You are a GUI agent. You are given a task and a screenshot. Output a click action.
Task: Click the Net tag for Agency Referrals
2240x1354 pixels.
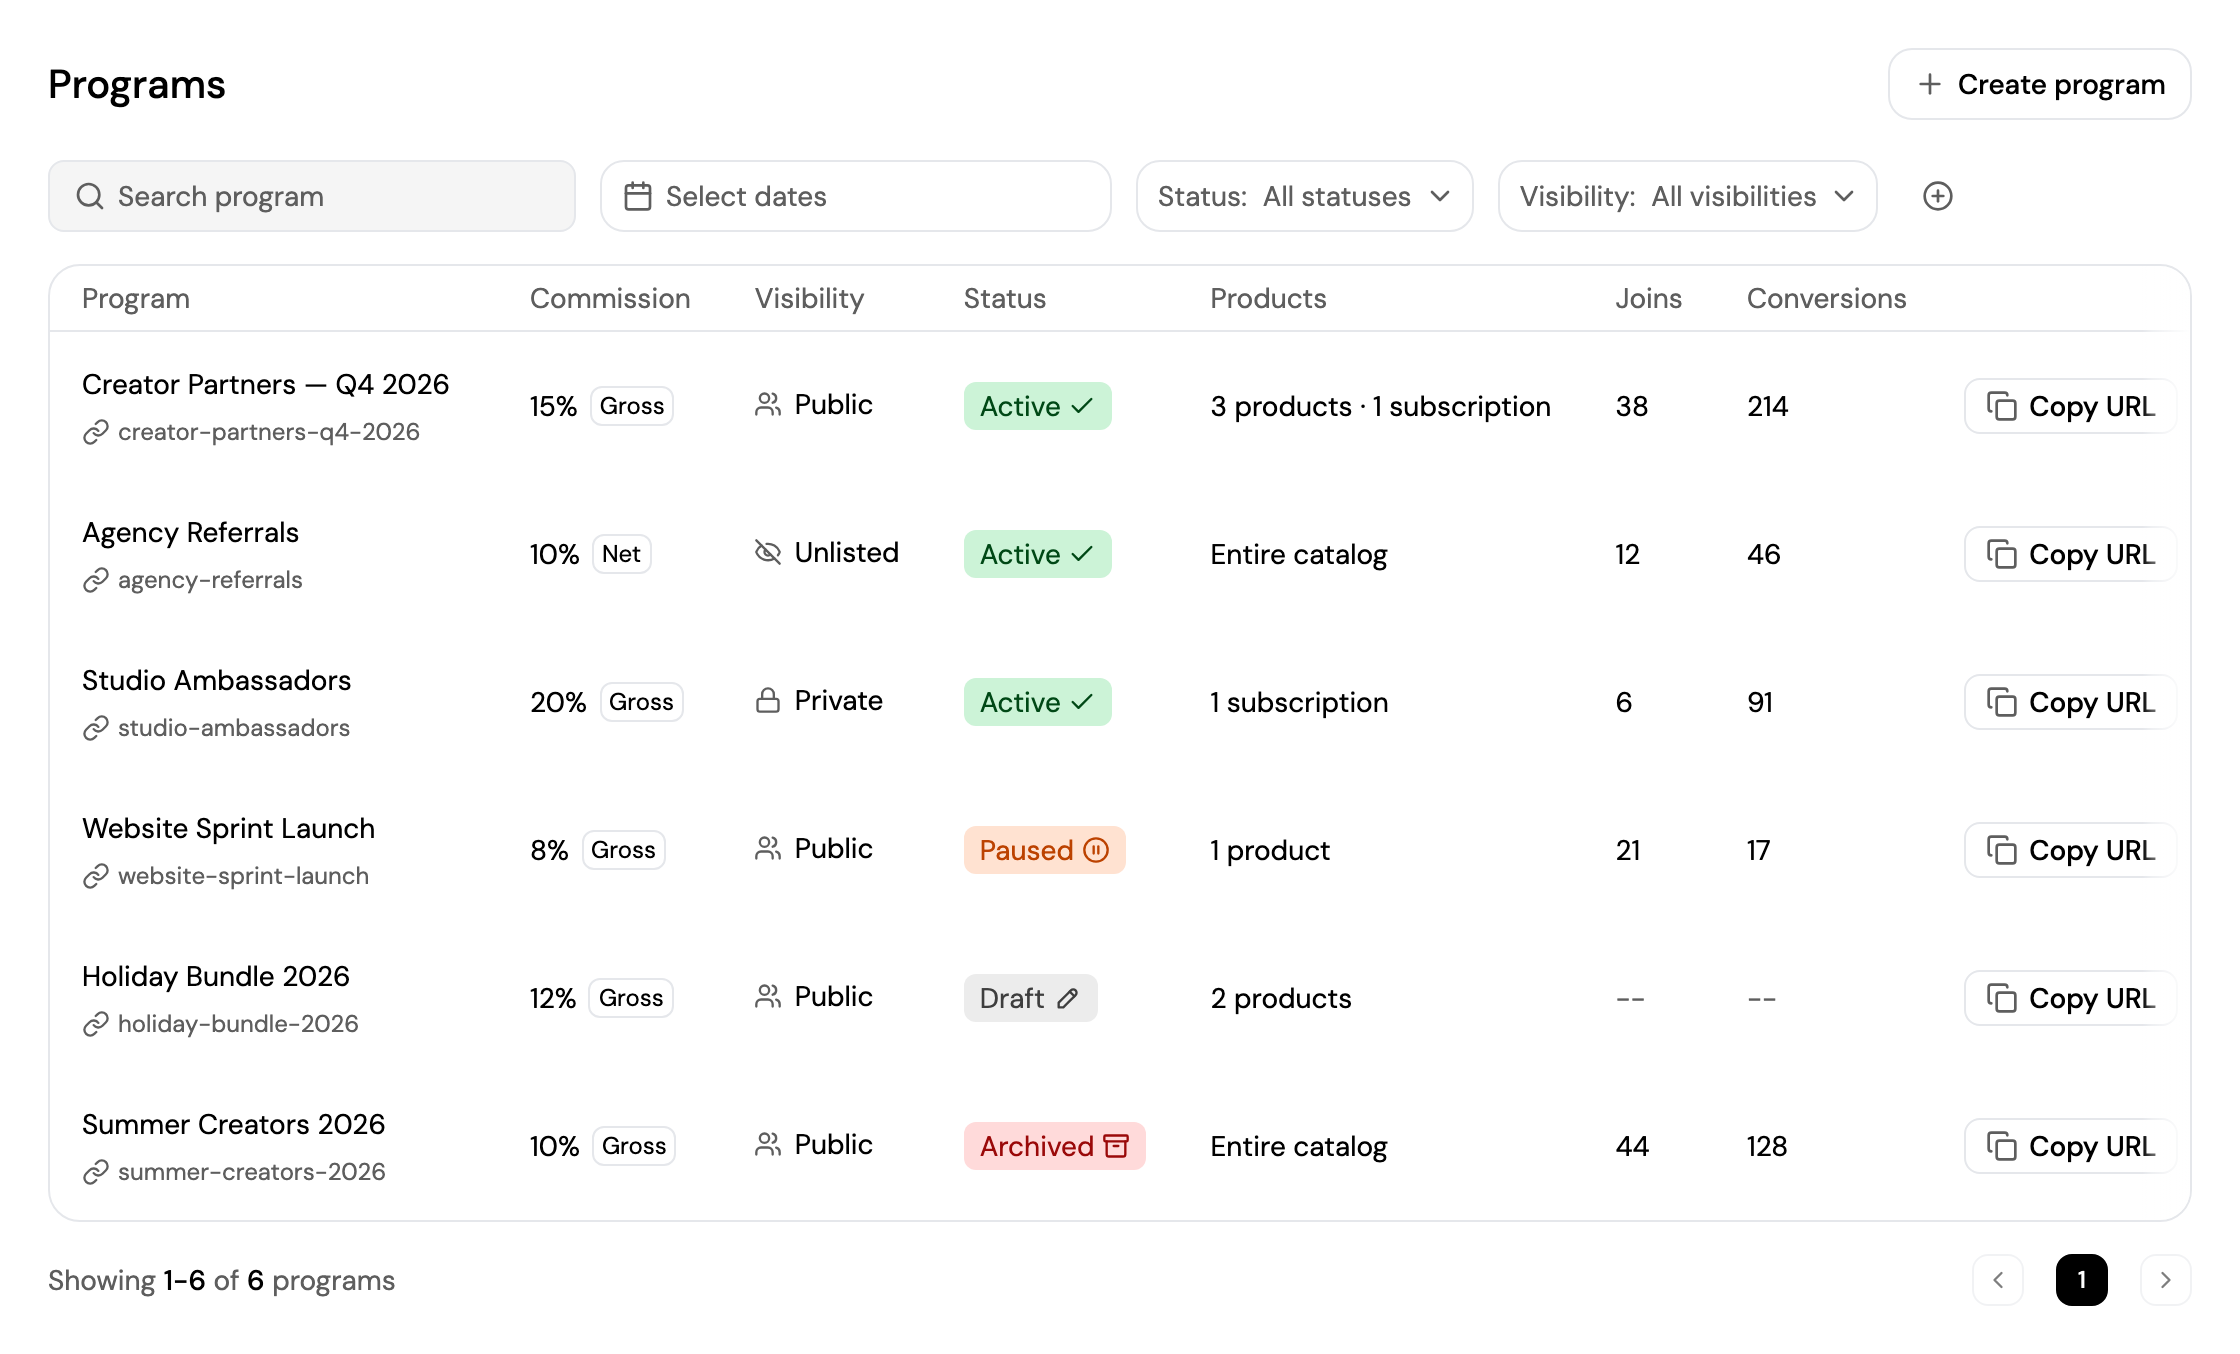[621, 554]
